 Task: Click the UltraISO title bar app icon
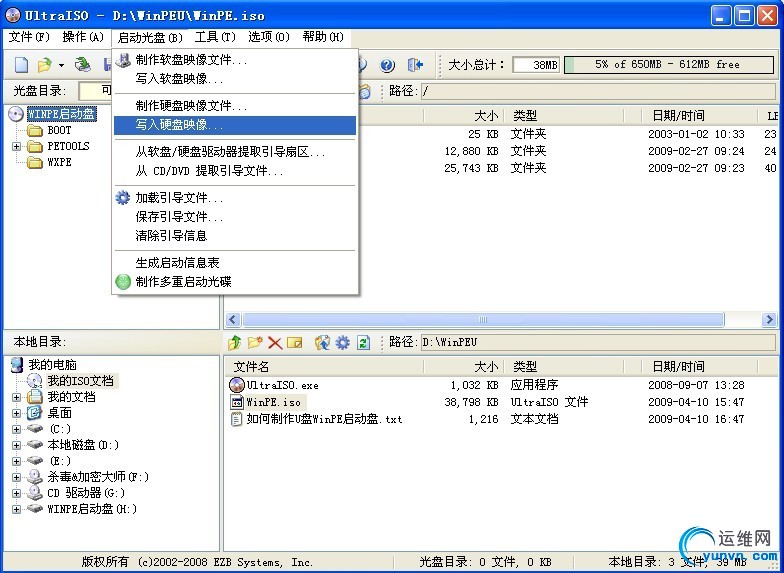[13, 16]
